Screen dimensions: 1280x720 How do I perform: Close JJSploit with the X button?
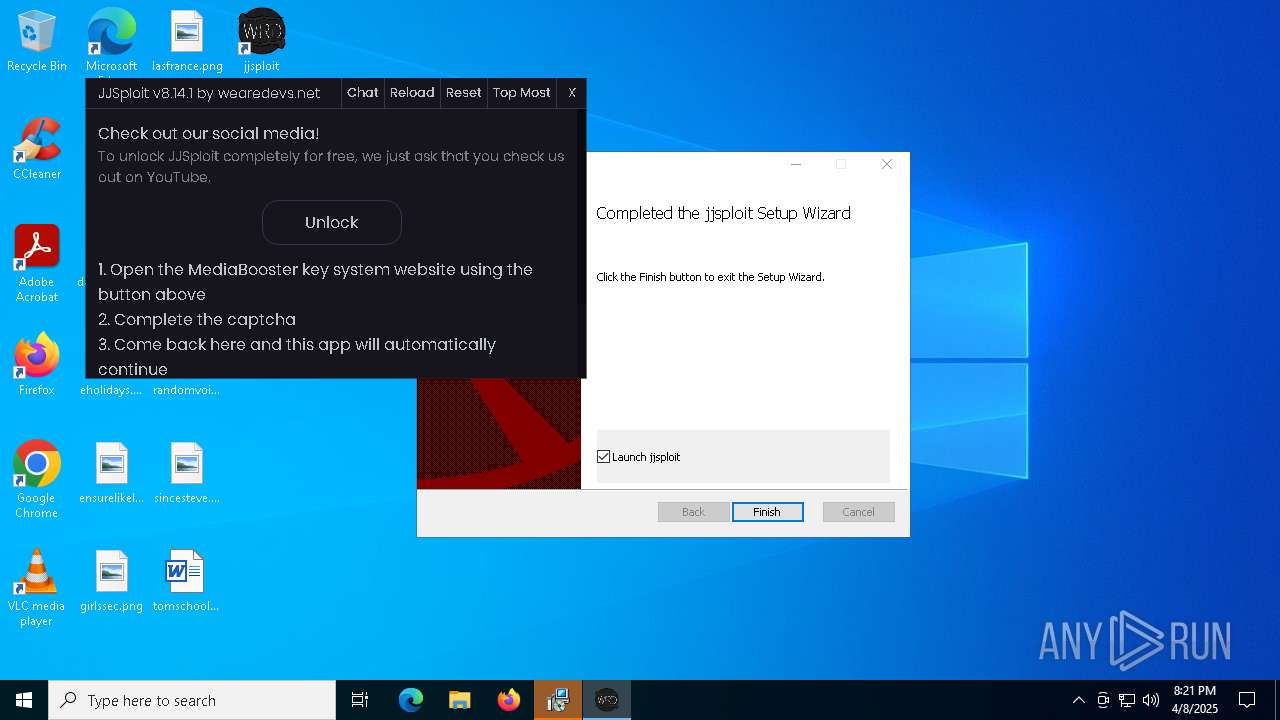point(572,92)
